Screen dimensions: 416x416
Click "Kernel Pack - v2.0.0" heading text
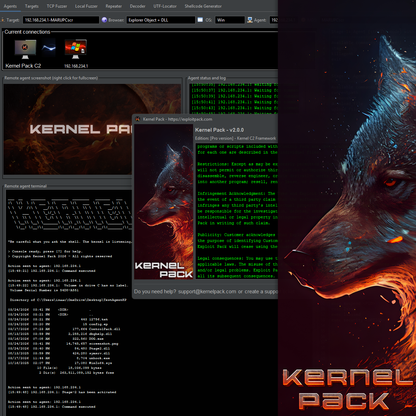click(x=219, y=130)
